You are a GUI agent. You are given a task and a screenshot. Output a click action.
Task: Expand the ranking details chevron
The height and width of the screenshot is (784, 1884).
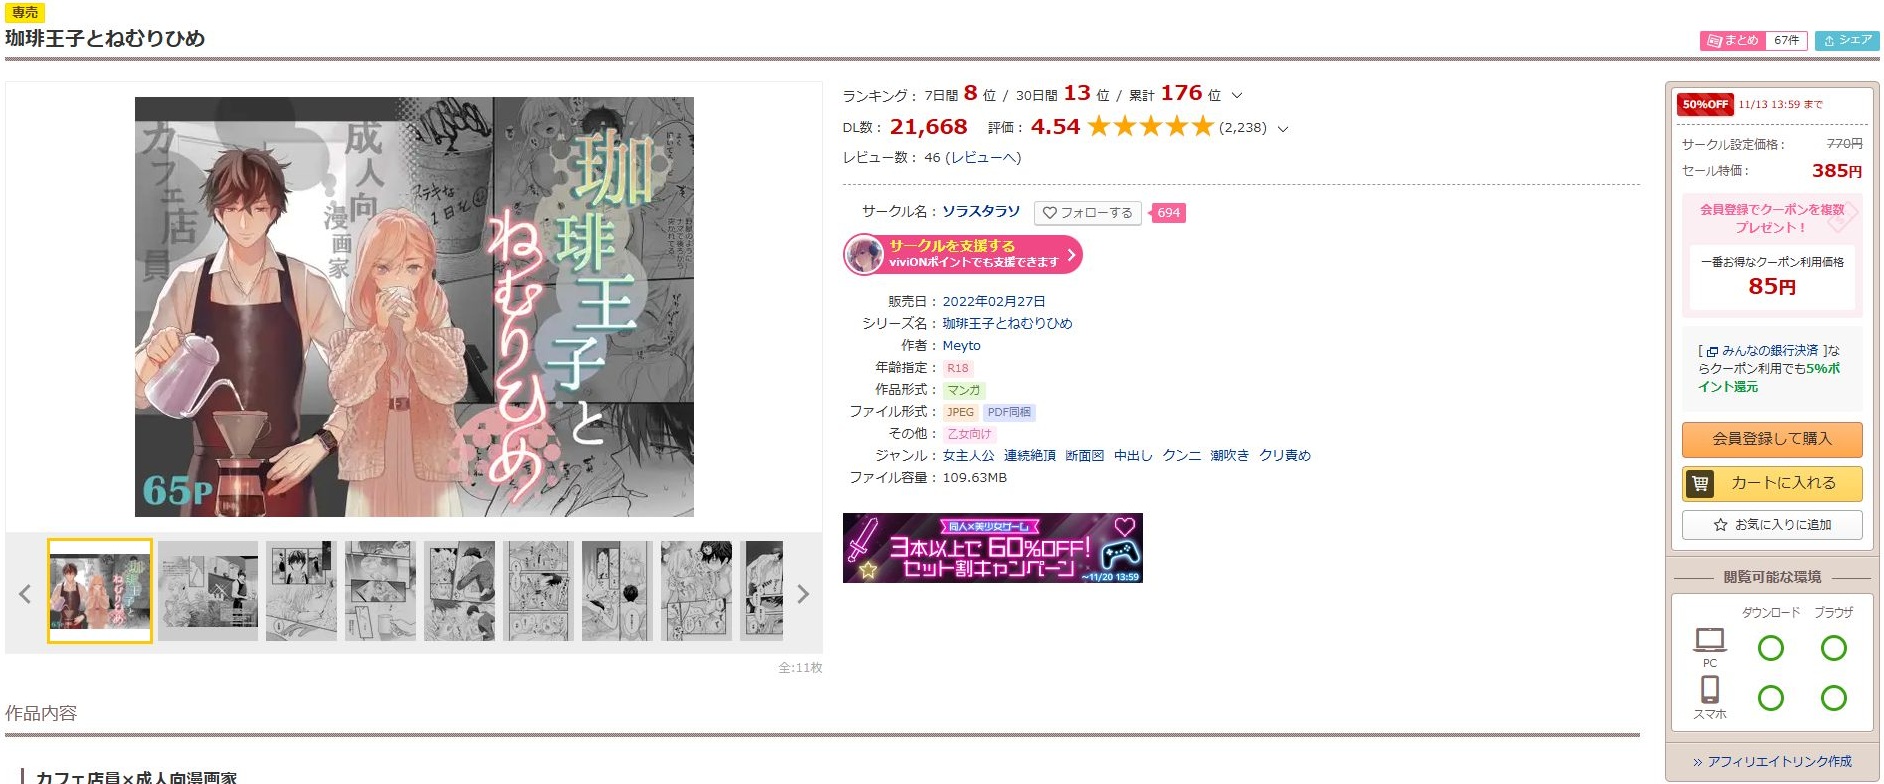point(1237,96)
